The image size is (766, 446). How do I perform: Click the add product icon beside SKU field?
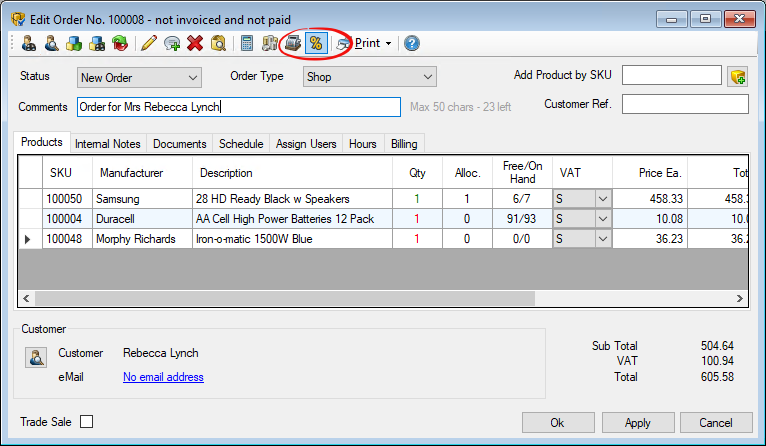(x=738, y=77)
